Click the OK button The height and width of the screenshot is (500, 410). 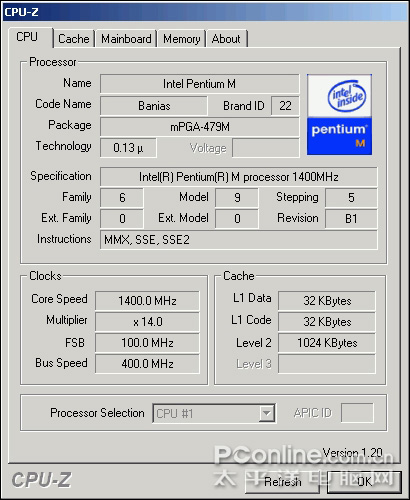coord(364,482)
